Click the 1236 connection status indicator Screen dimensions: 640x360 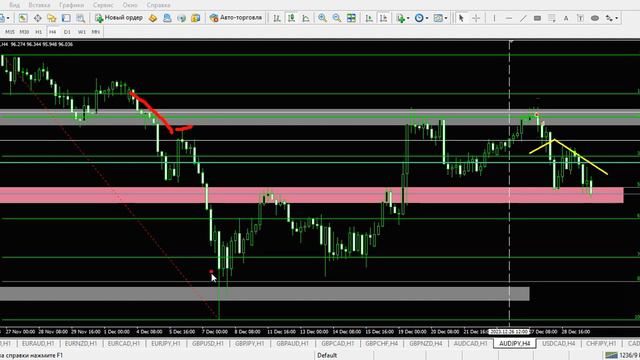pos(622,356)
